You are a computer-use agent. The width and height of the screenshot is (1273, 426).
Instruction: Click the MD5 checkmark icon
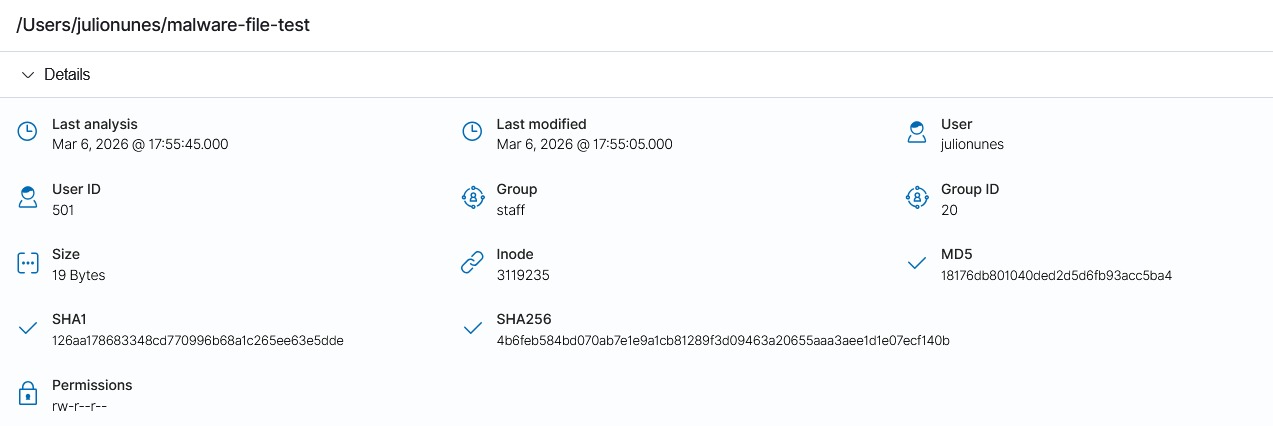917,263
